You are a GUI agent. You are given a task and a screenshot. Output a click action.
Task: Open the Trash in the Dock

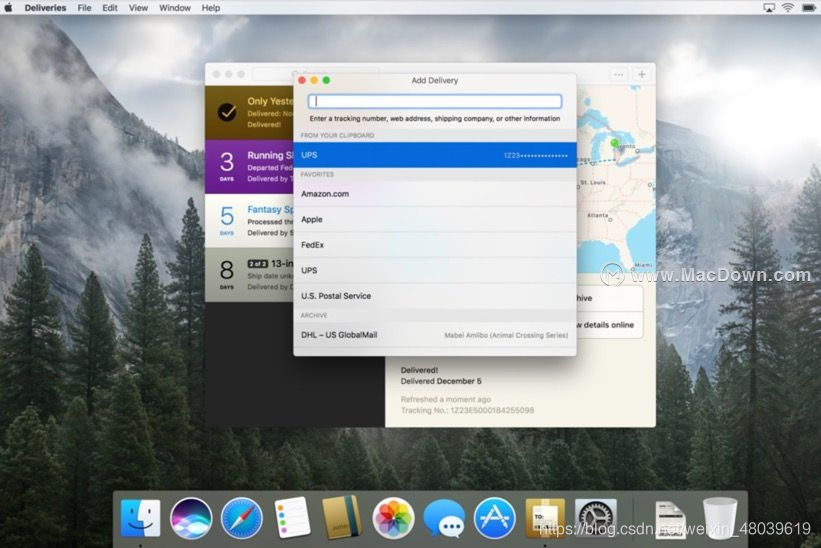pyautogui.click(x=720, y=518)
